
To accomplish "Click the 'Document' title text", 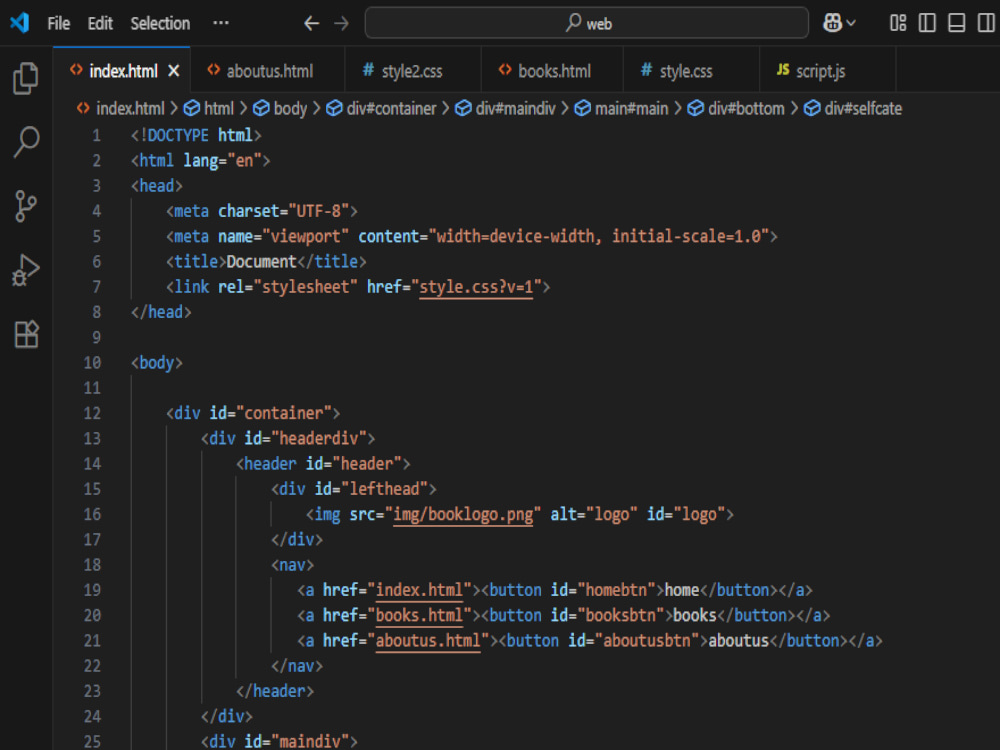I will (x=261, y=261).
